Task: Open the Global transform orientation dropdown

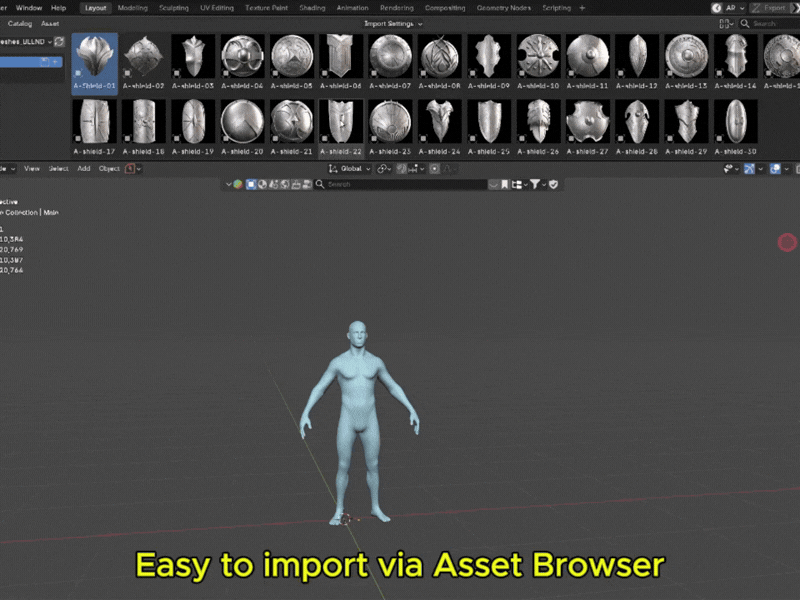Action: point(349,169)
